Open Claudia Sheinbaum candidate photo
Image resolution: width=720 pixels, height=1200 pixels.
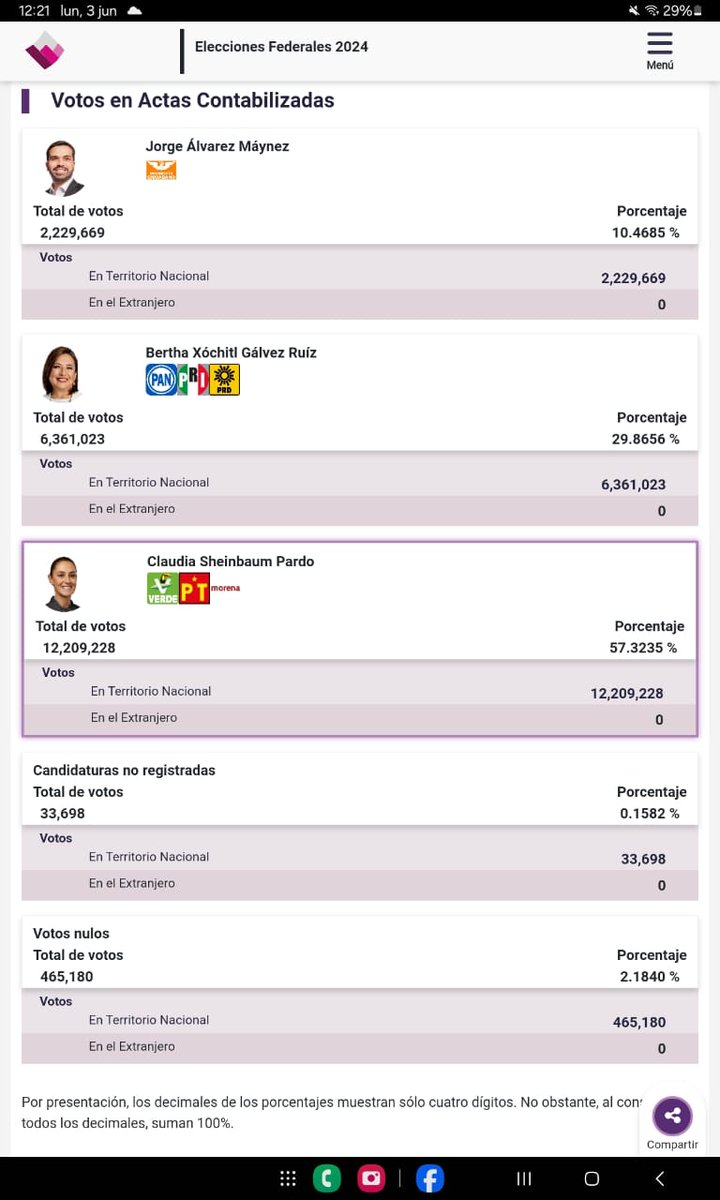click(x=64, y=583)
